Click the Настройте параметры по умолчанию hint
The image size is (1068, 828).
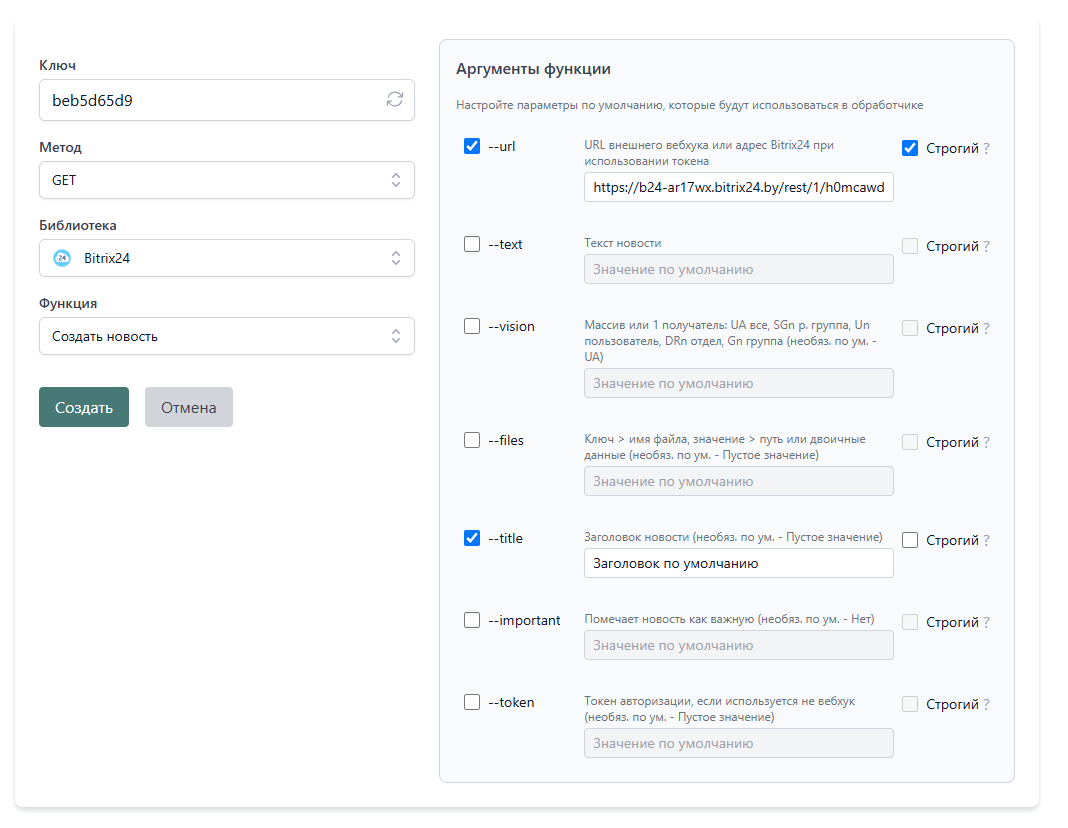(689, 105)
